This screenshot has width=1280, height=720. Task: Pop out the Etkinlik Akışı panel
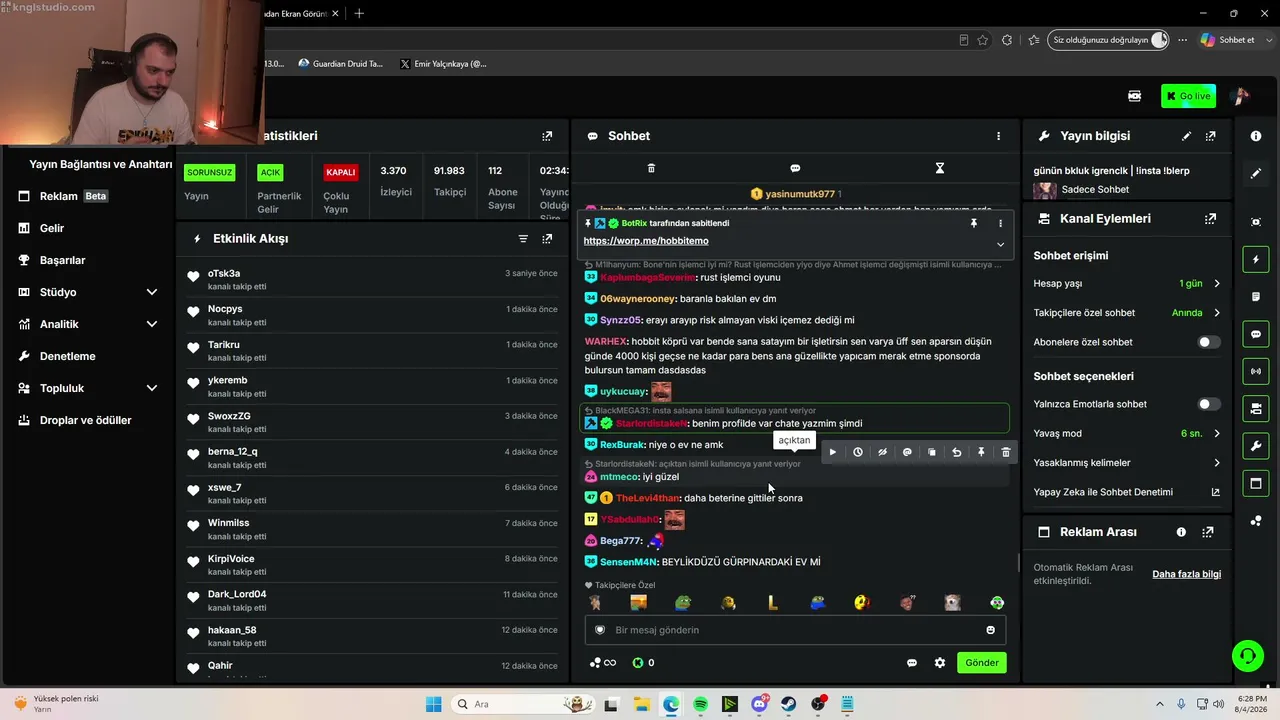click(547, 239)
